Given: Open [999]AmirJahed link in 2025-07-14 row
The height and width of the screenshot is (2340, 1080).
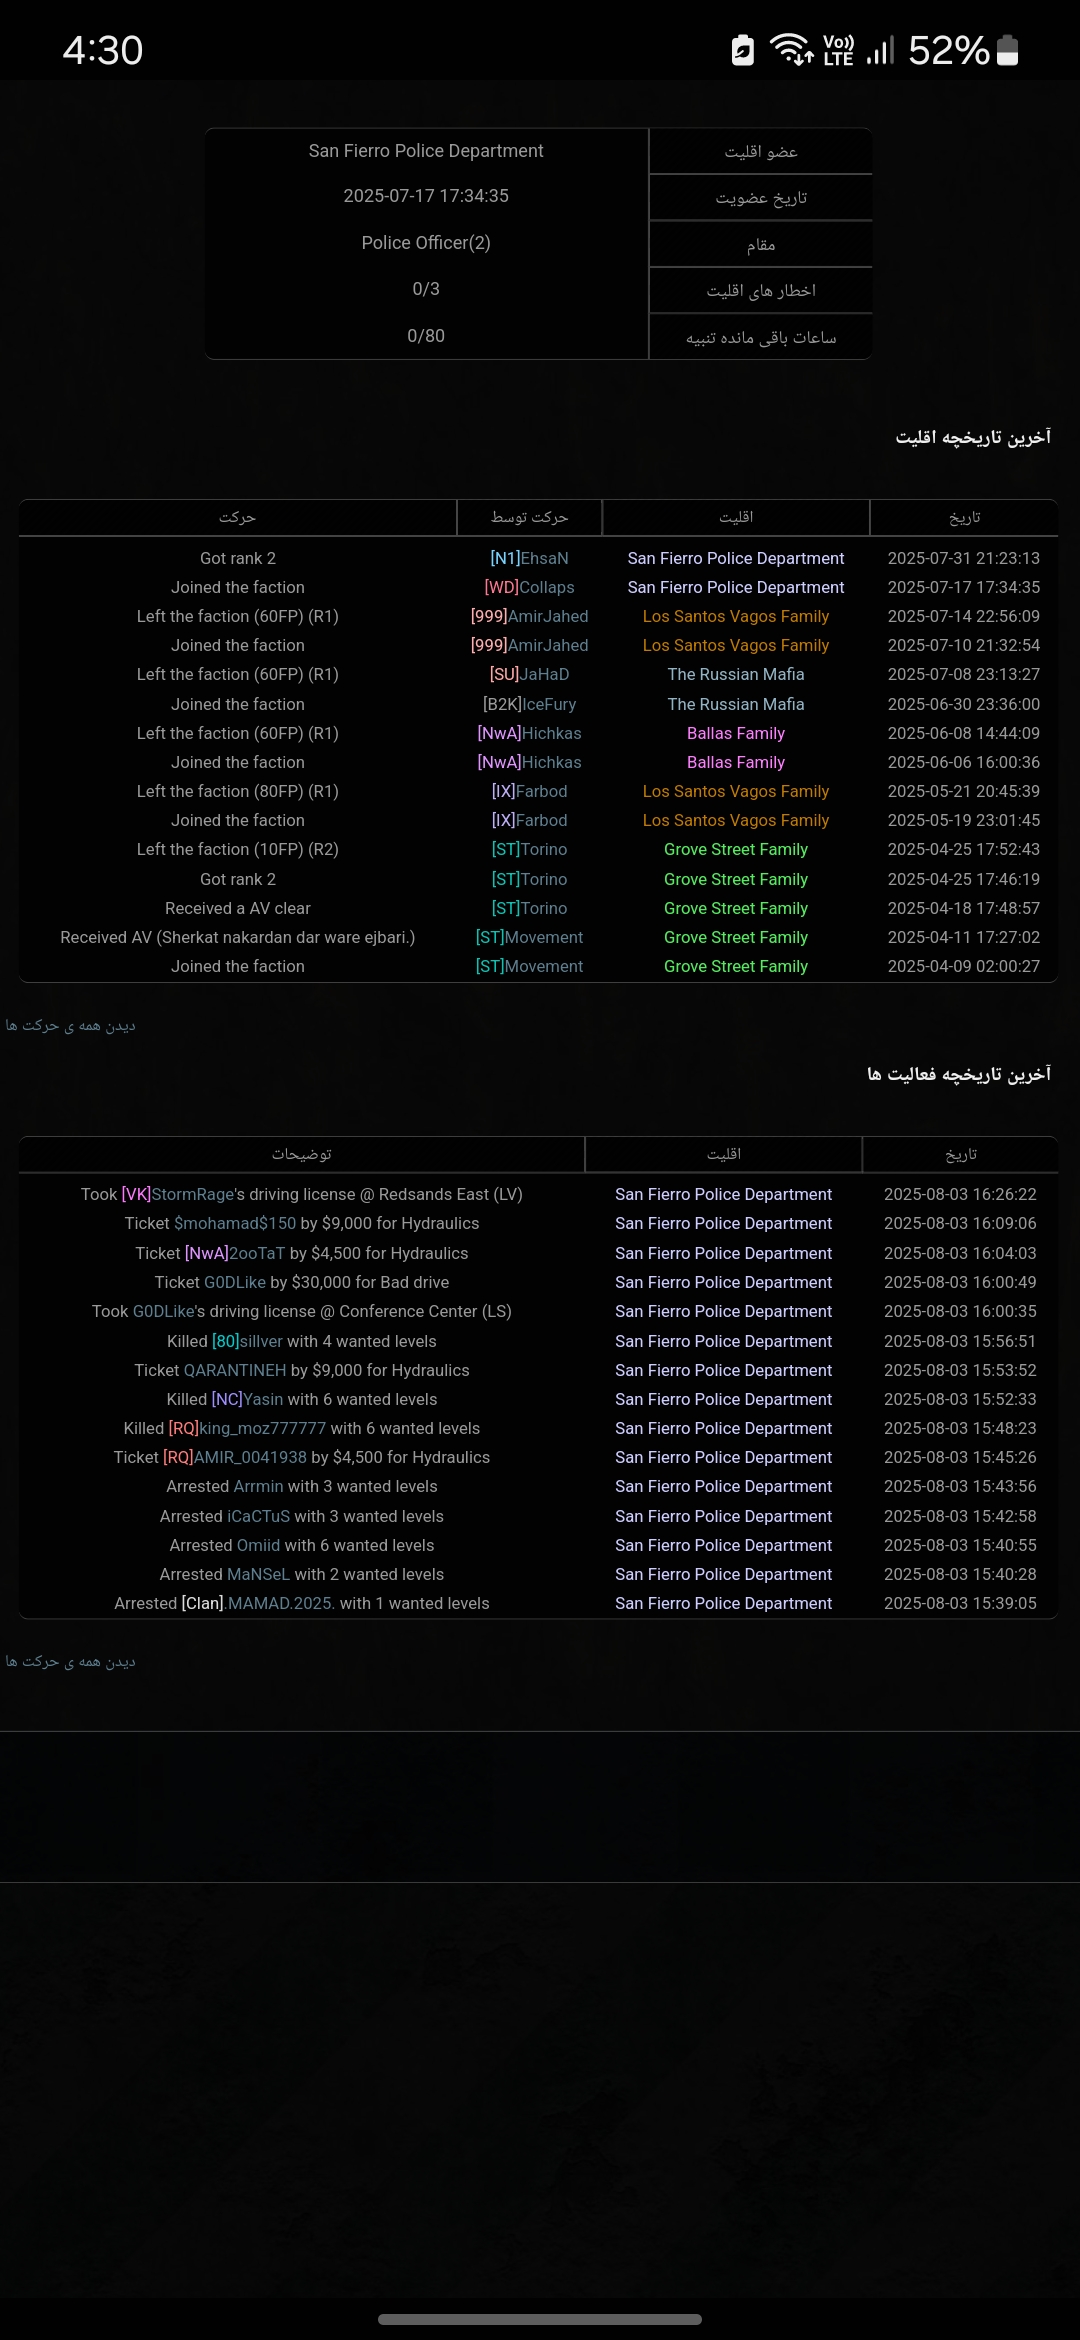Looking at the screenshot, I should pyautogui.click(x=529, y=616).
